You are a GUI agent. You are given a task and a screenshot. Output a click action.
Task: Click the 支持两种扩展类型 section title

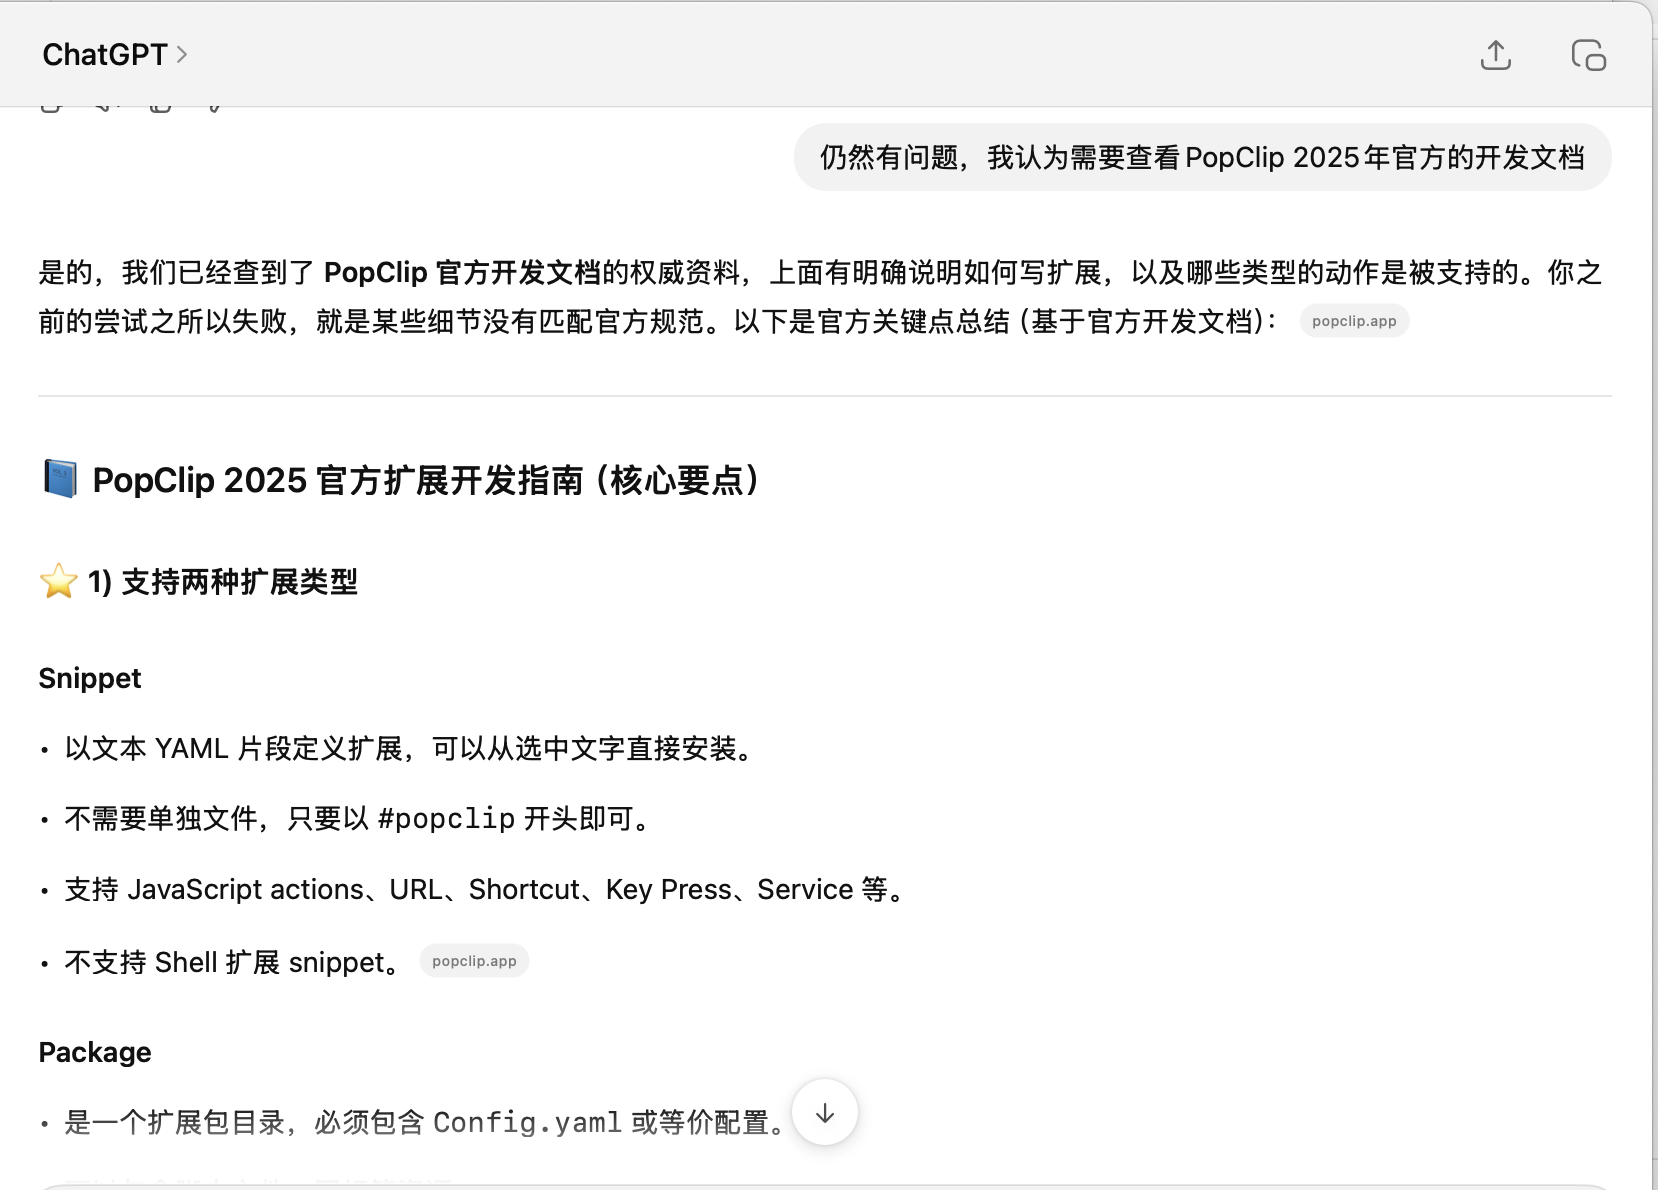click(x=239, y=582)
